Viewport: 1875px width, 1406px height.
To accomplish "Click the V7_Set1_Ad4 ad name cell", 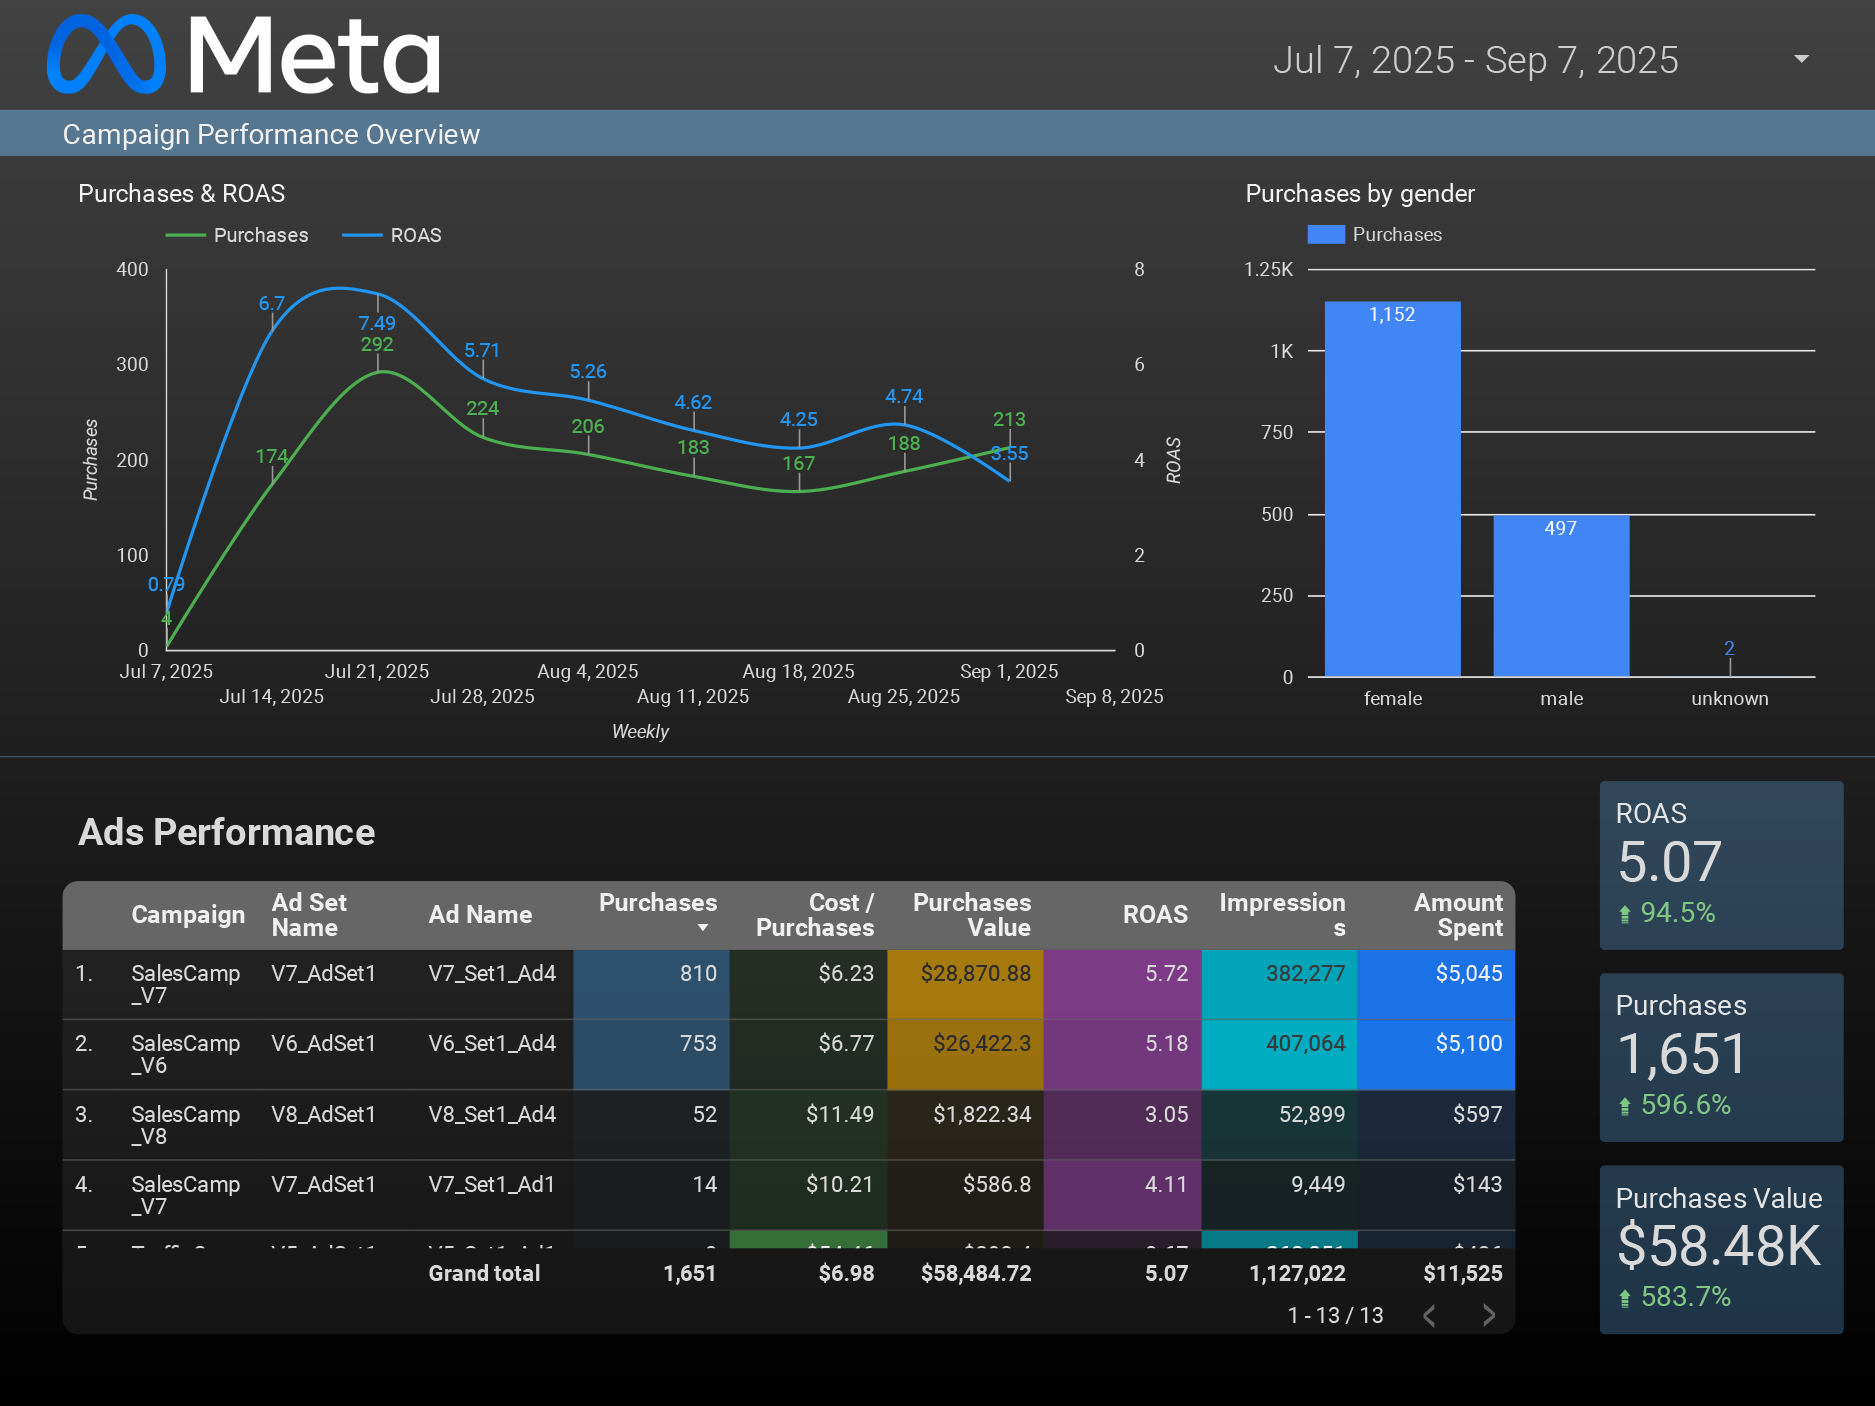I will click(x=492, y=974).
